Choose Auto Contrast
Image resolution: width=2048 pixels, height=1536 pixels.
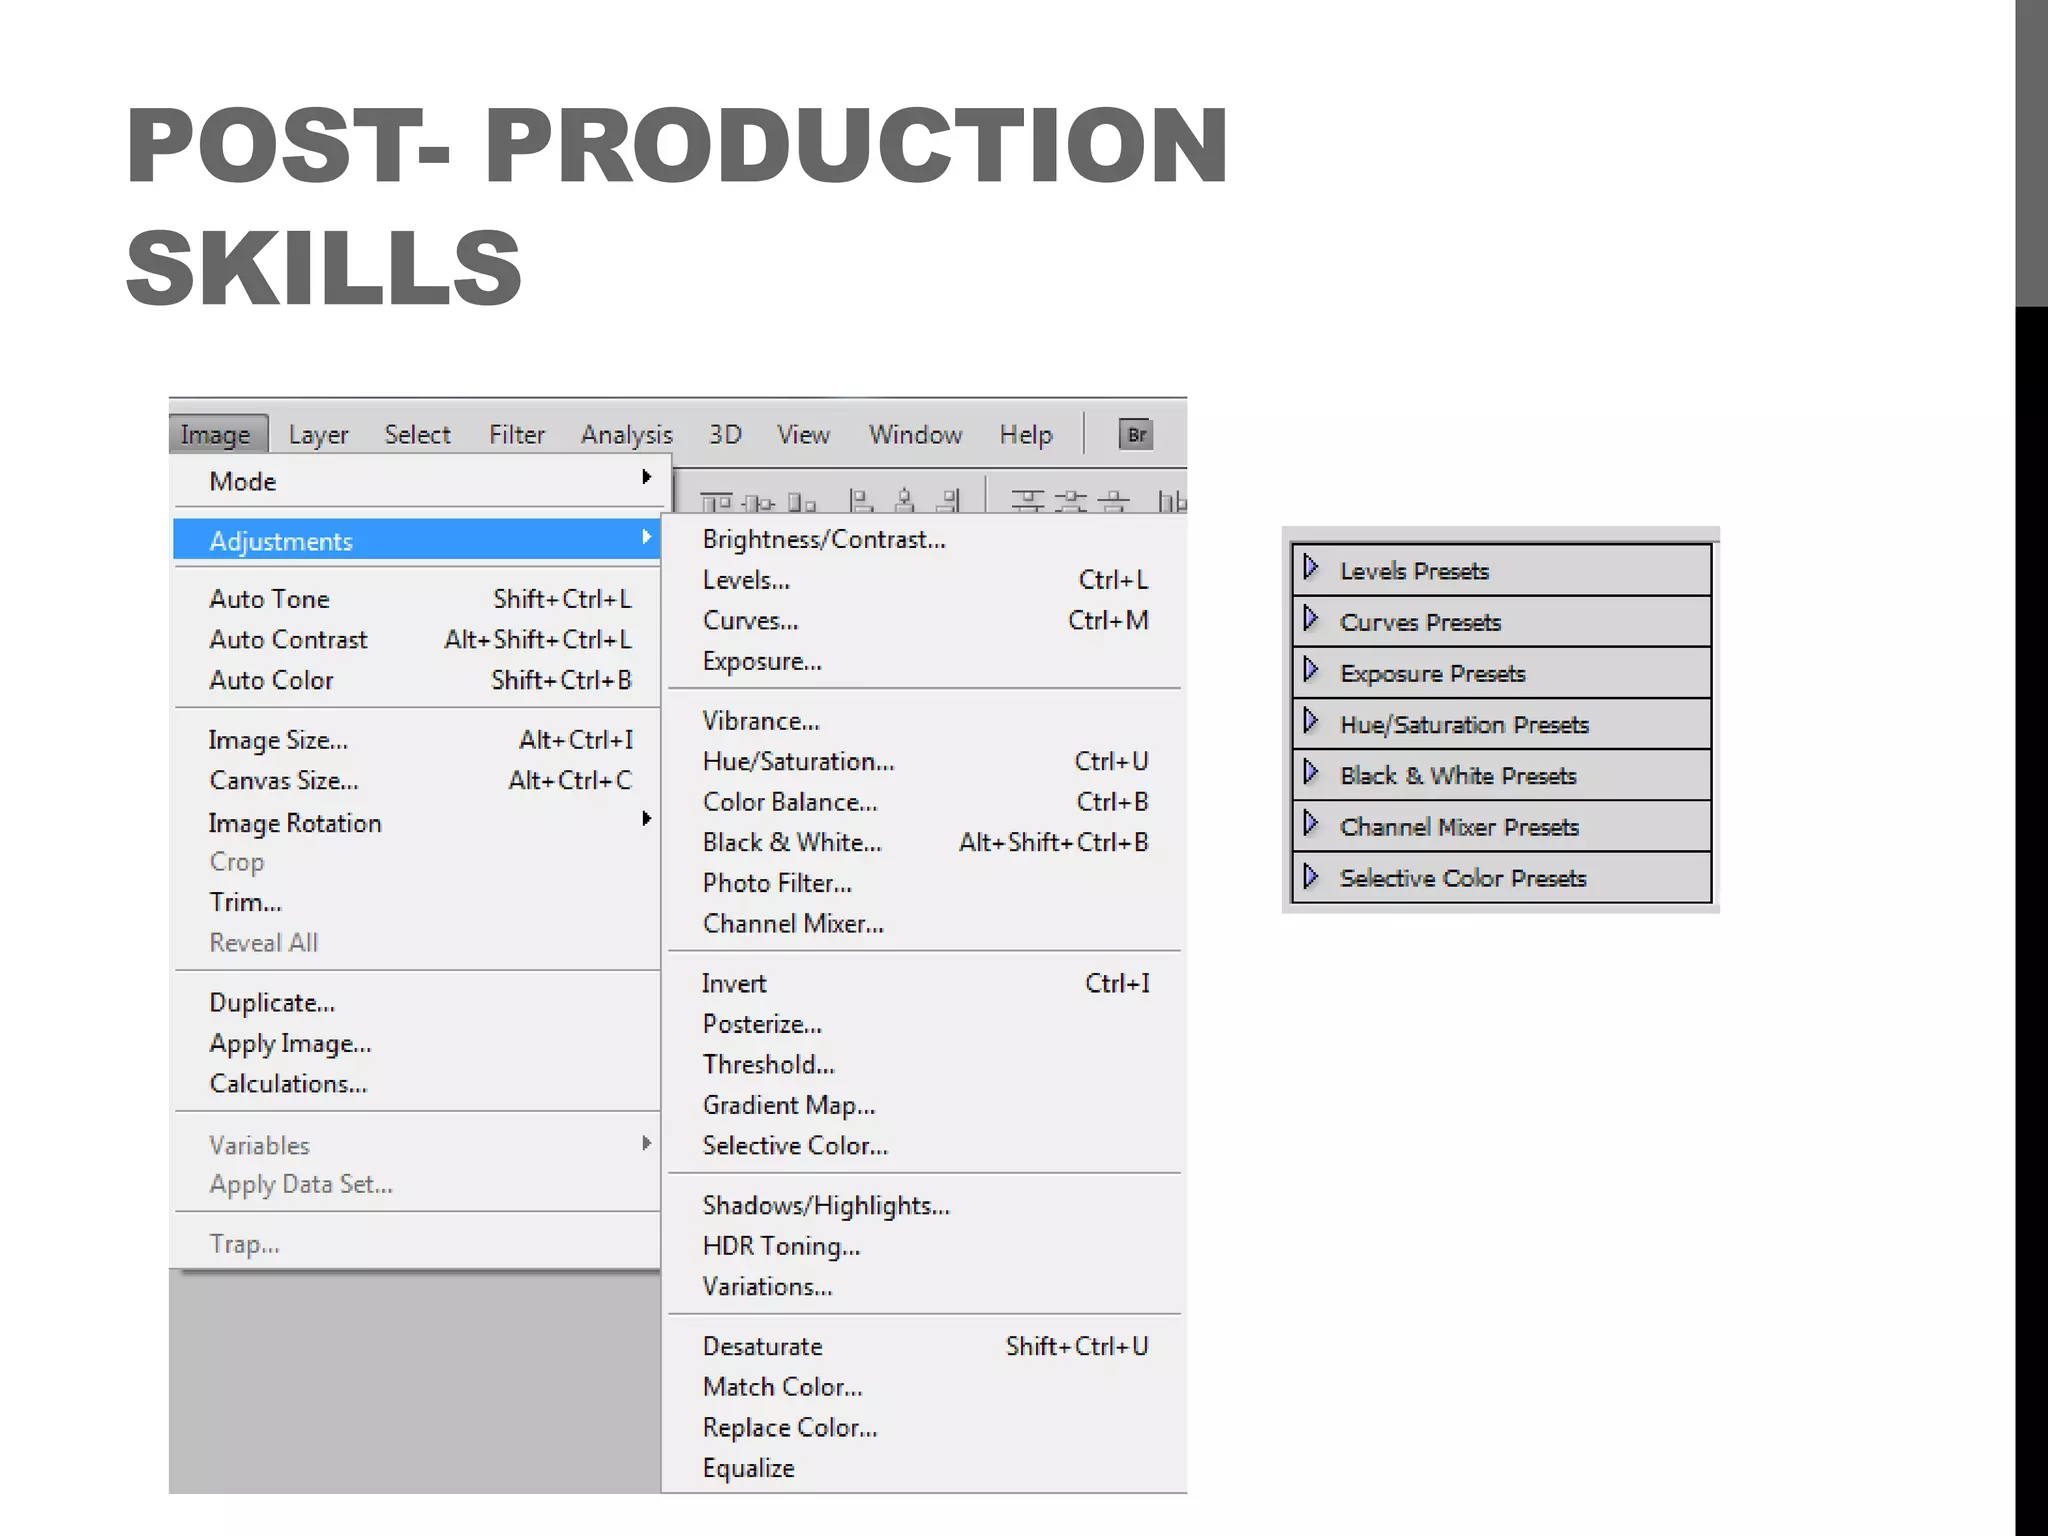pyautogui.click(x=417, y=639)
